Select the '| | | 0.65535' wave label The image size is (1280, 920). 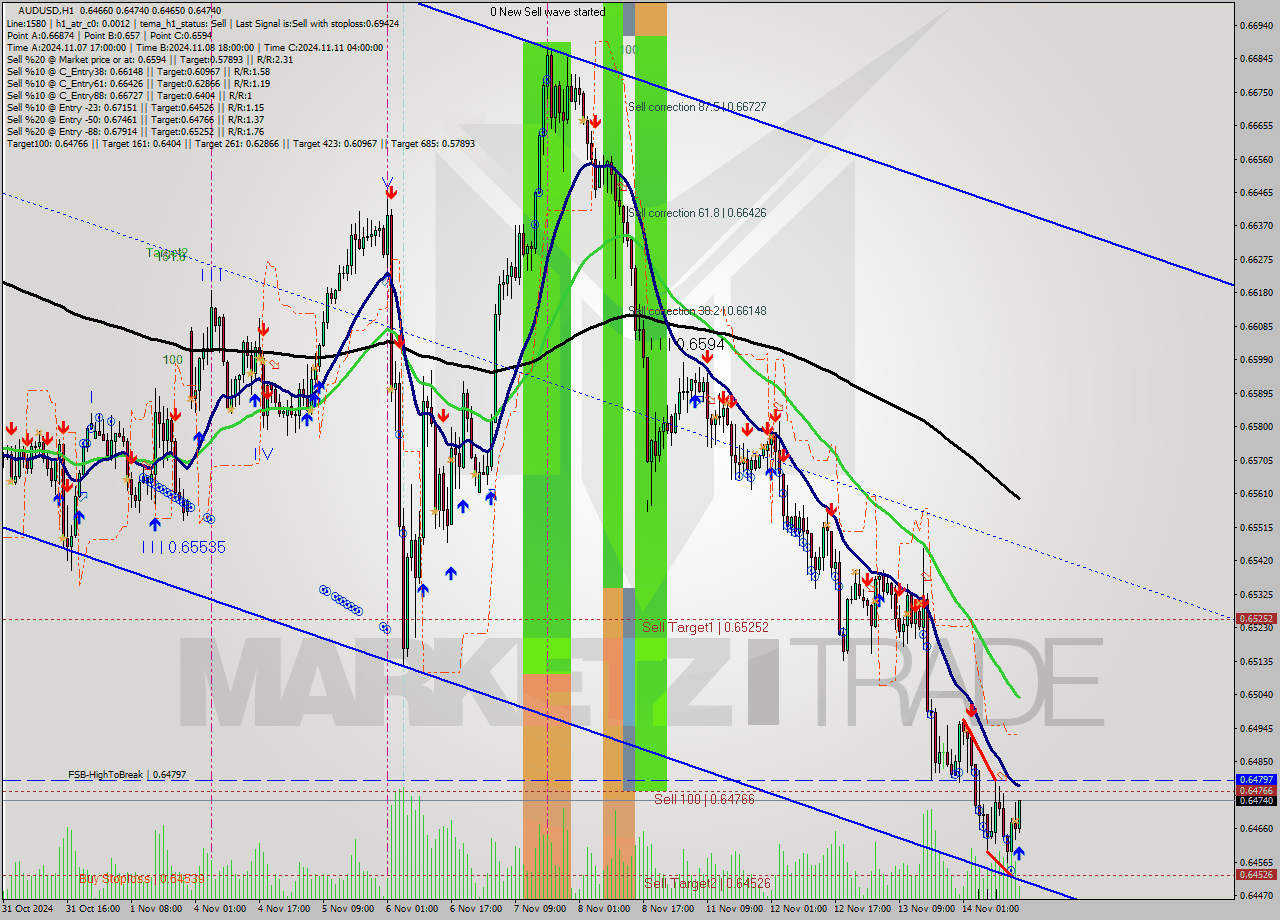coord(183,547)
